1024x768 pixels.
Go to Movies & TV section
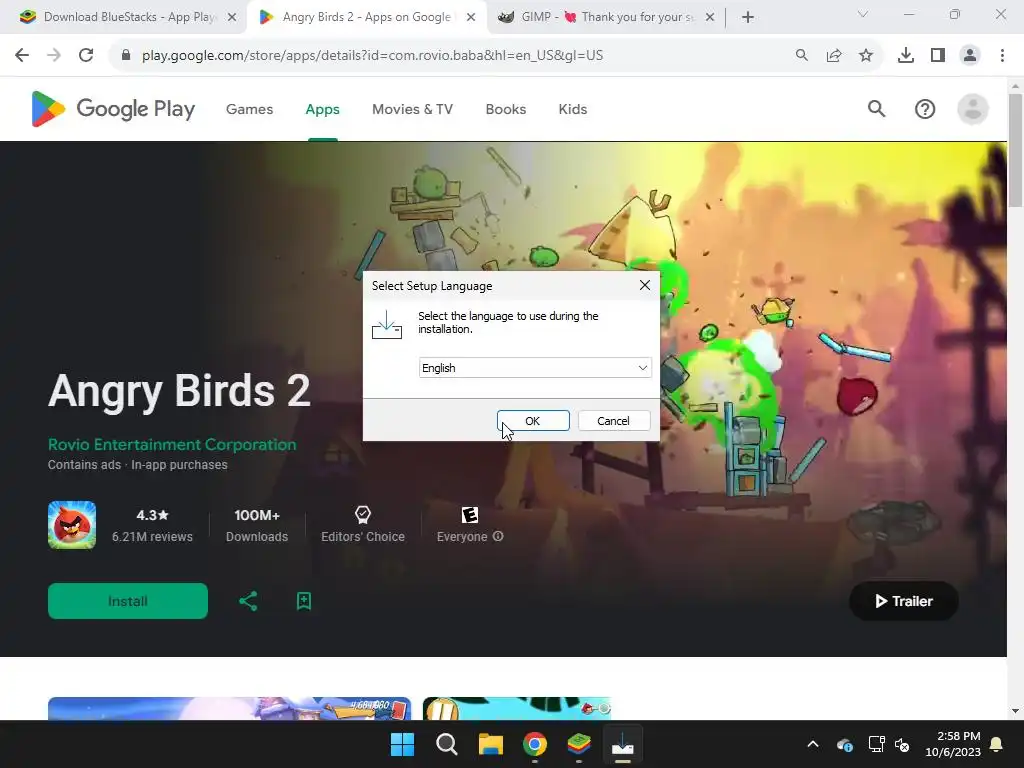point(413,109)
